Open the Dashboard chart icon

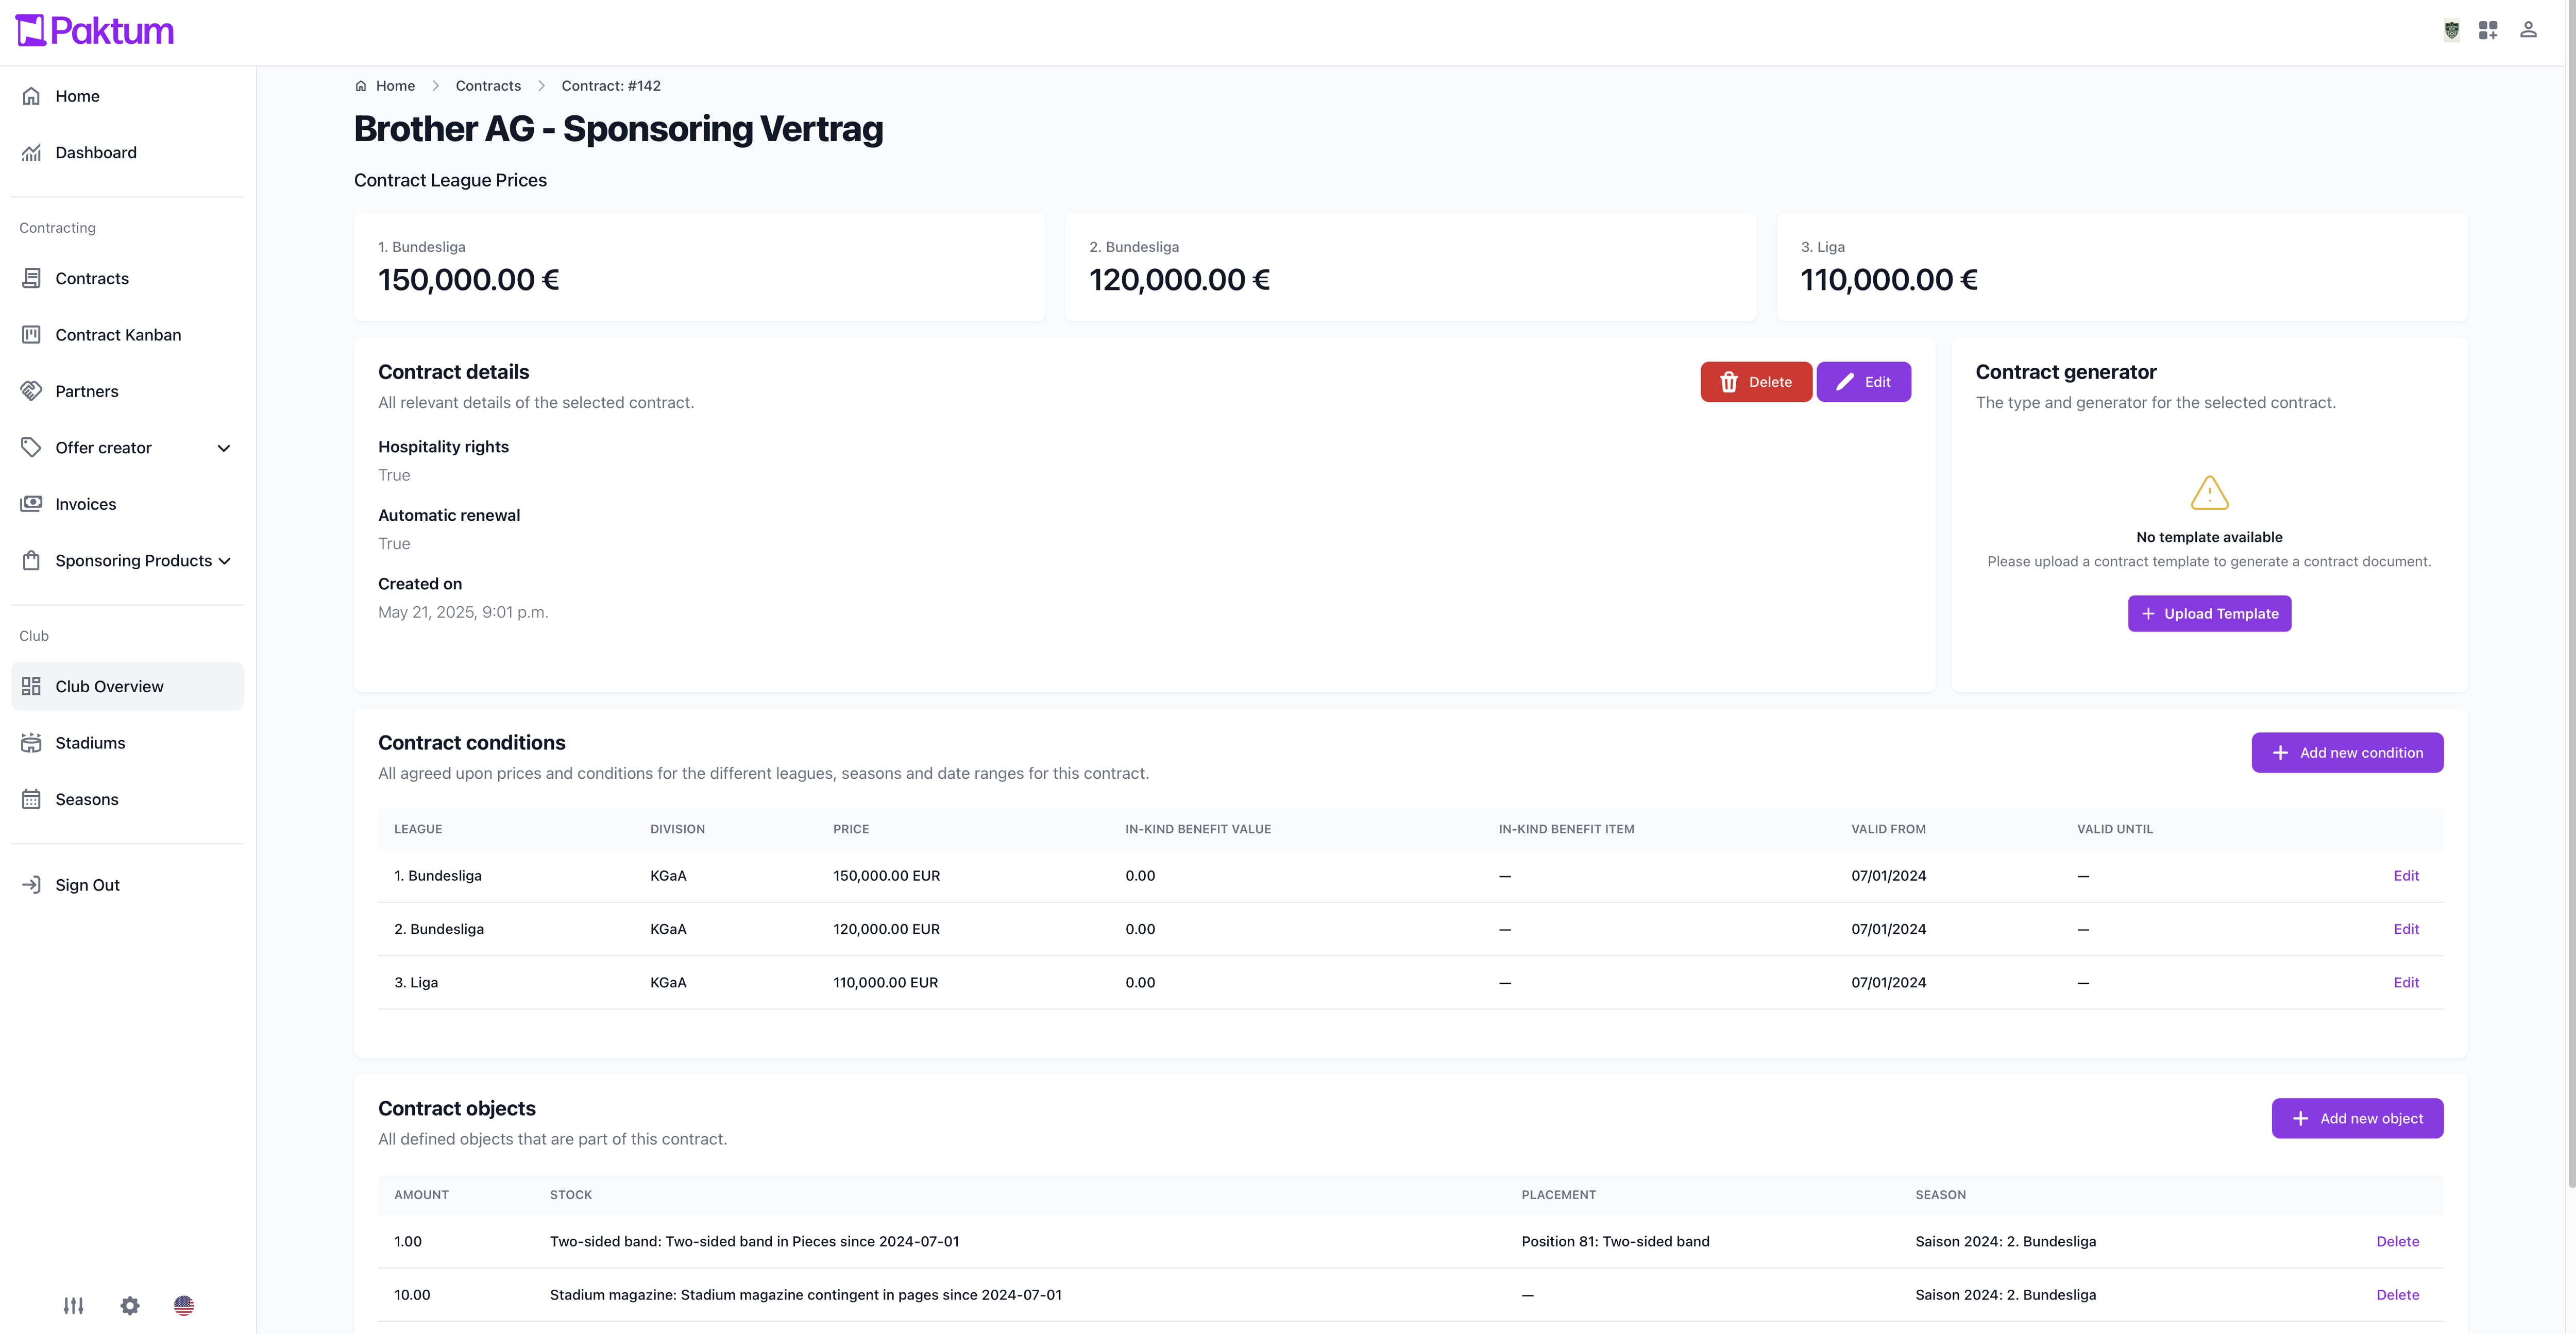coord(31,152)
